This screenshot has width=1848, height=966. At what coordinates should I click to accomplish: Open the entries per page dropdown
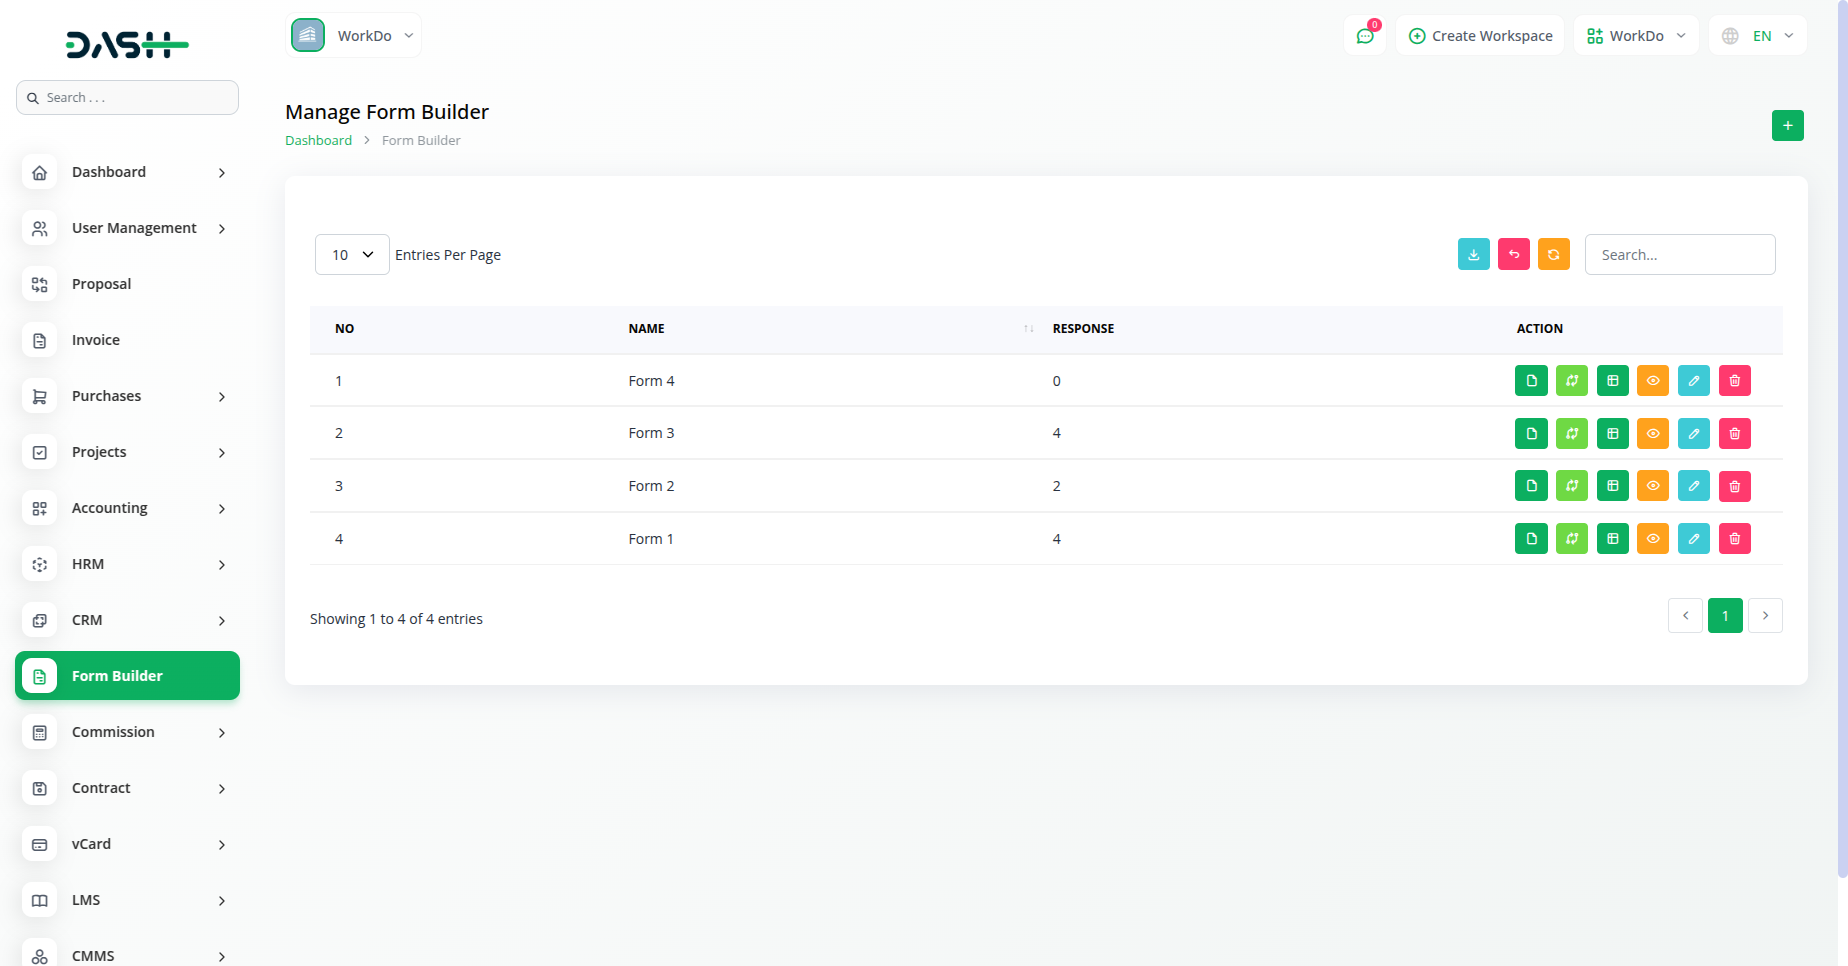tap(352, 255)
